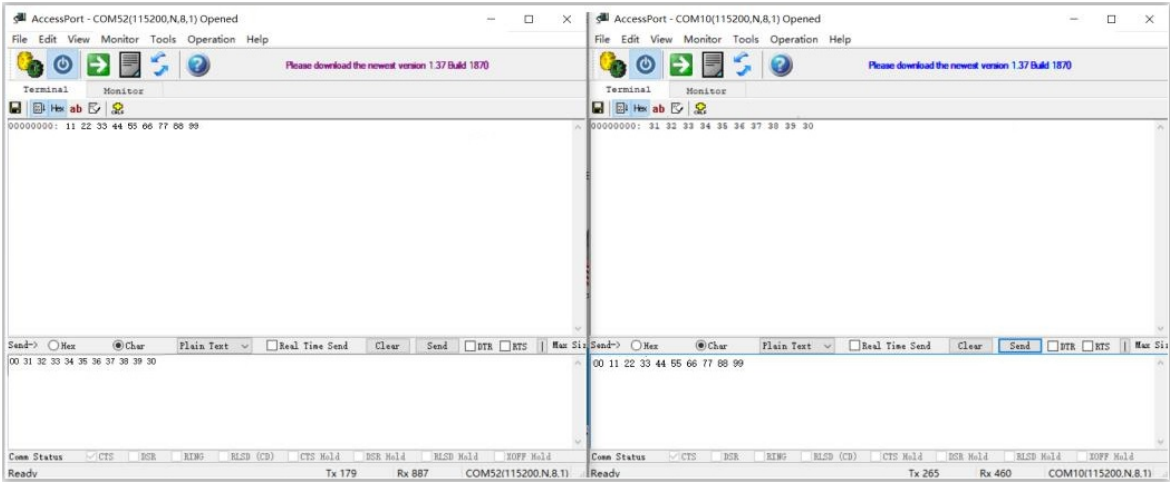
Task: Switch to the Monitor tab in the COM10 window
Action: pos(705,90)
